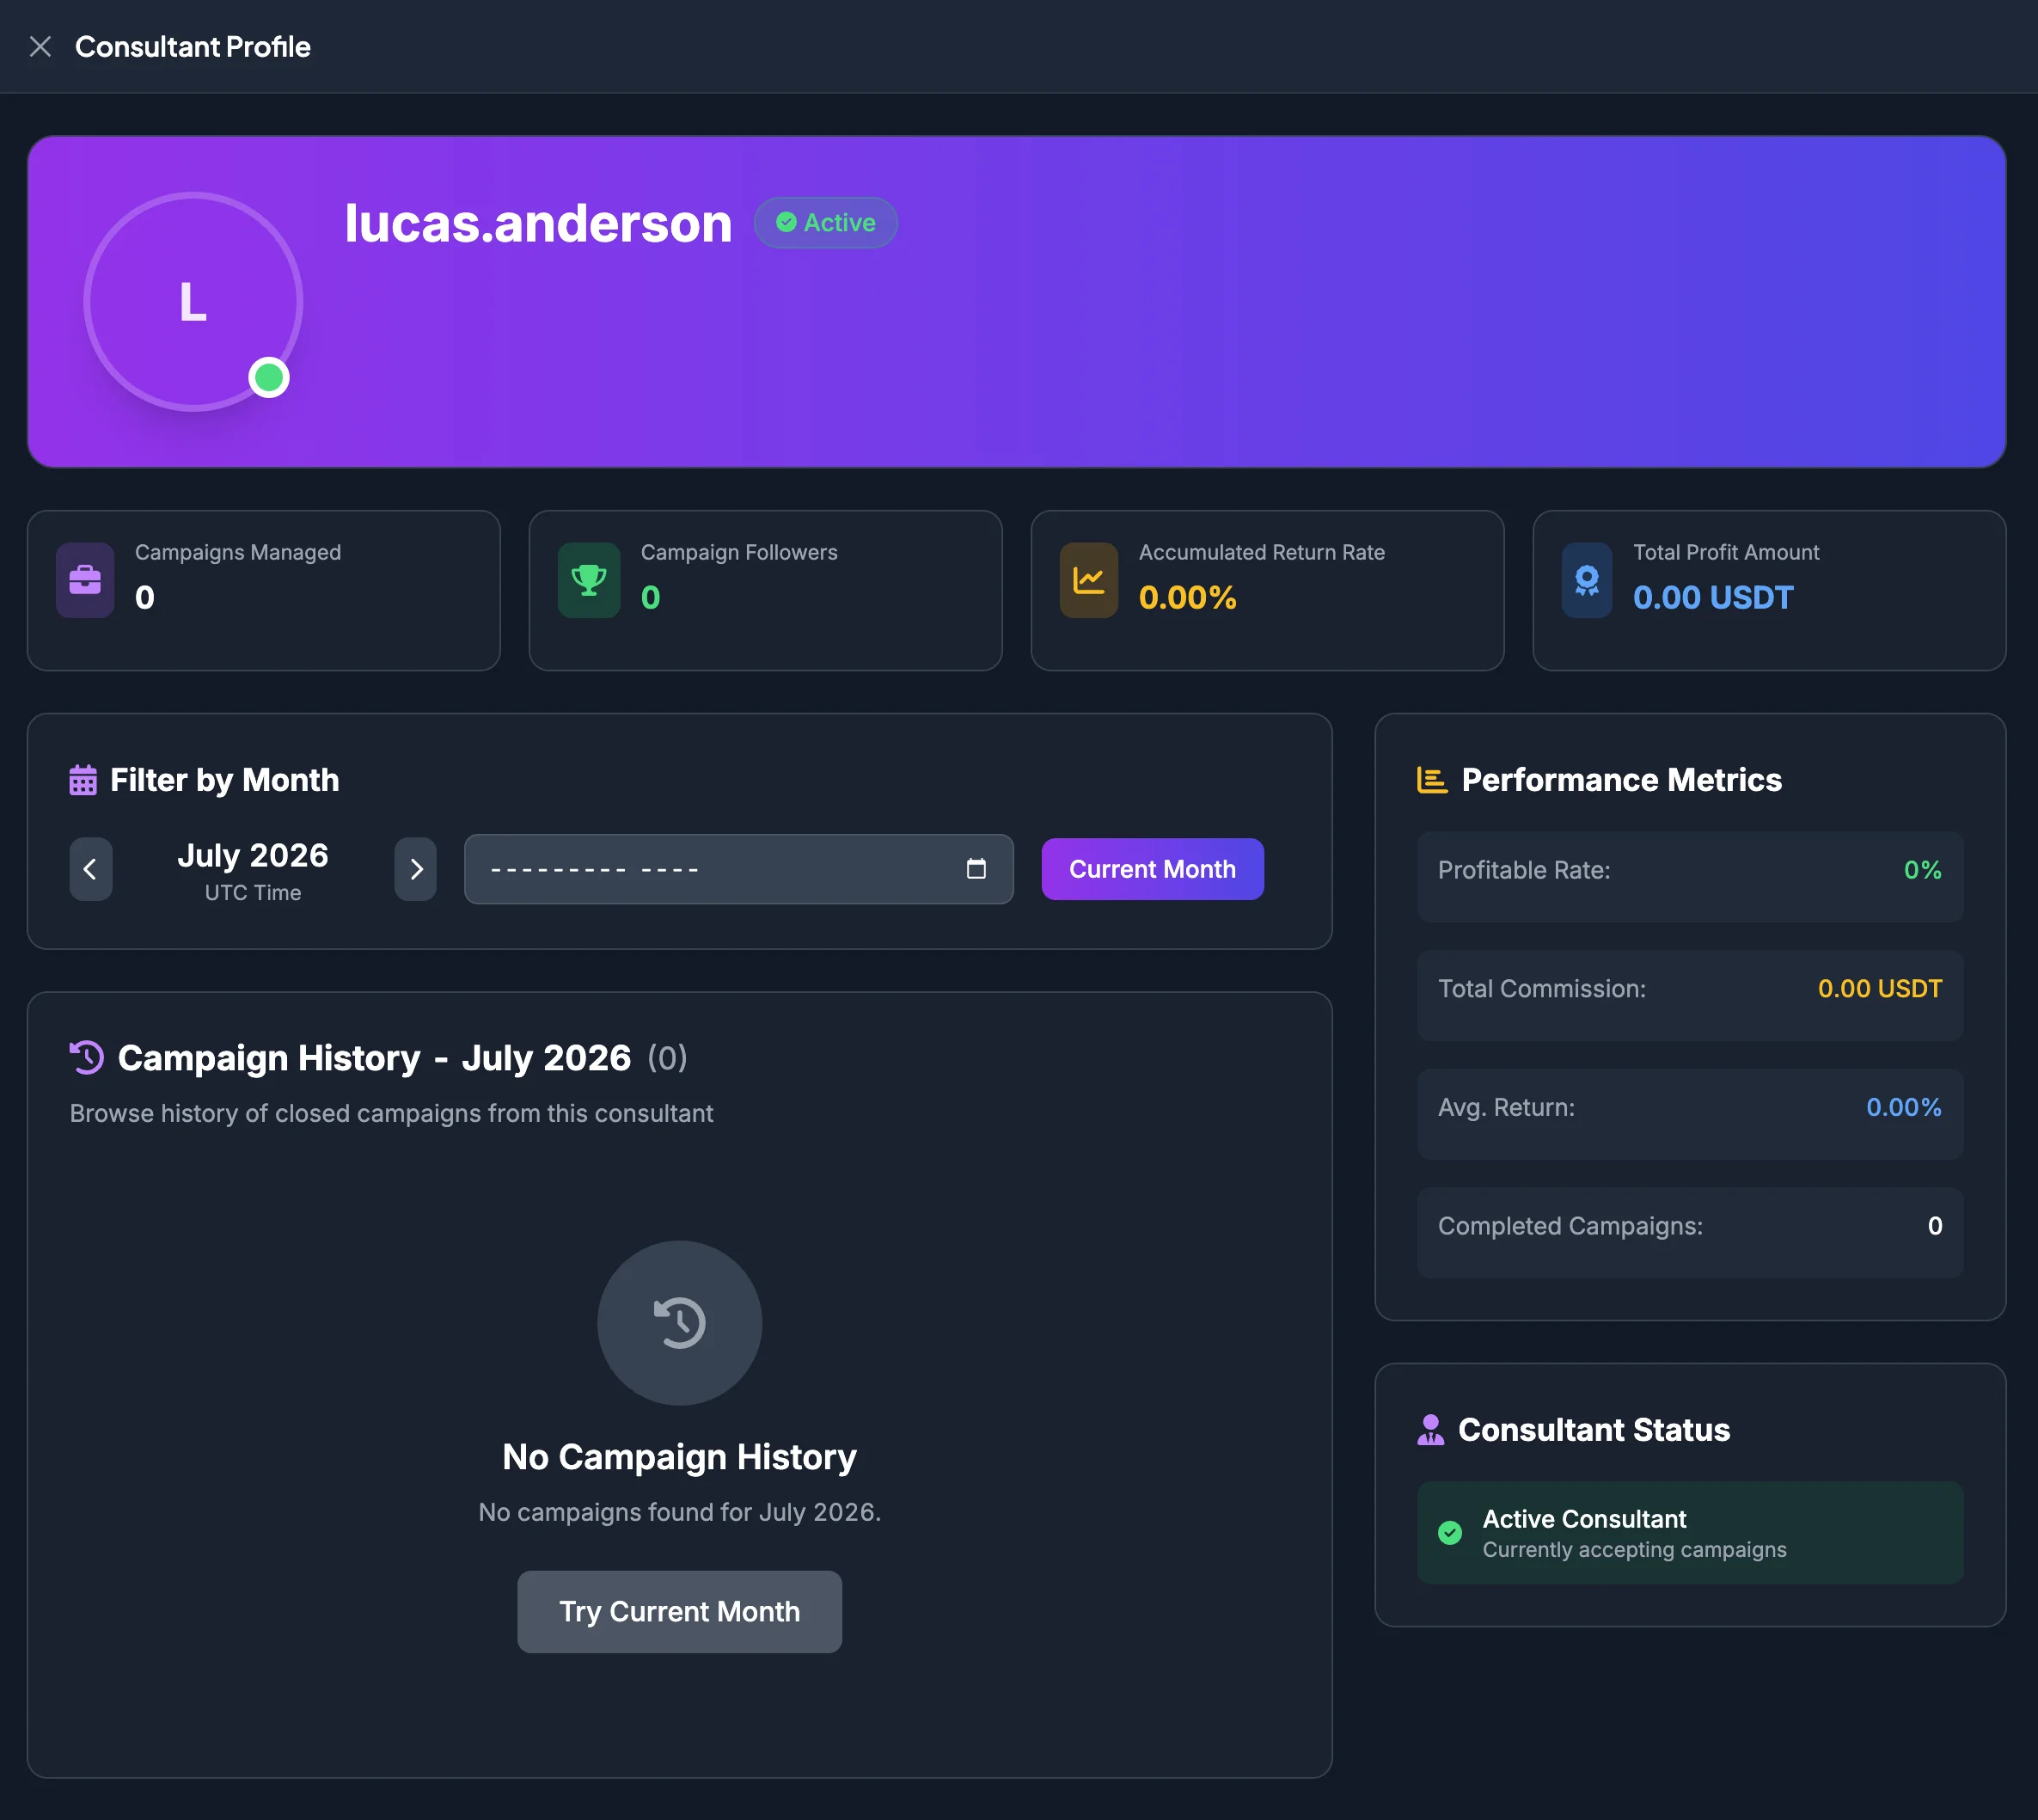Advance to next month with right chevron
The width and height of the screenshot is (2038, 1820).
[416, 869]
